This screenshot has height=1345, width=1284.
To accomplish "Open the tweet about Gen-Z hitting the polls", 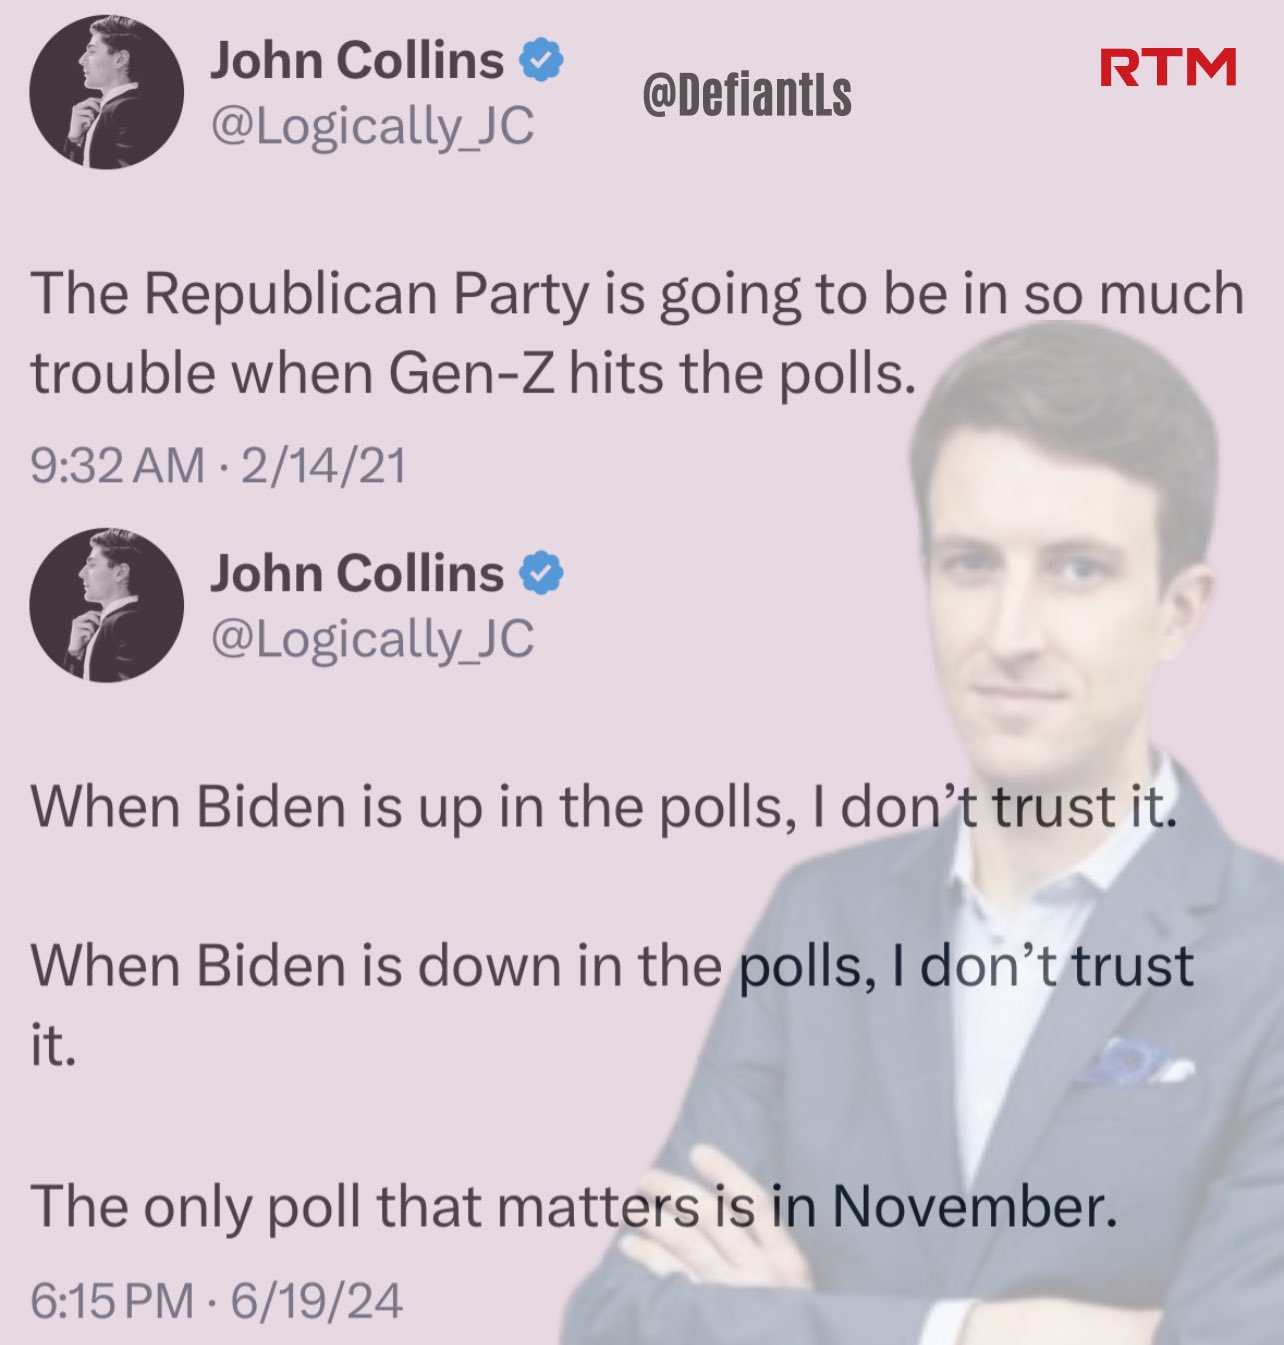I will coord(637,334).
